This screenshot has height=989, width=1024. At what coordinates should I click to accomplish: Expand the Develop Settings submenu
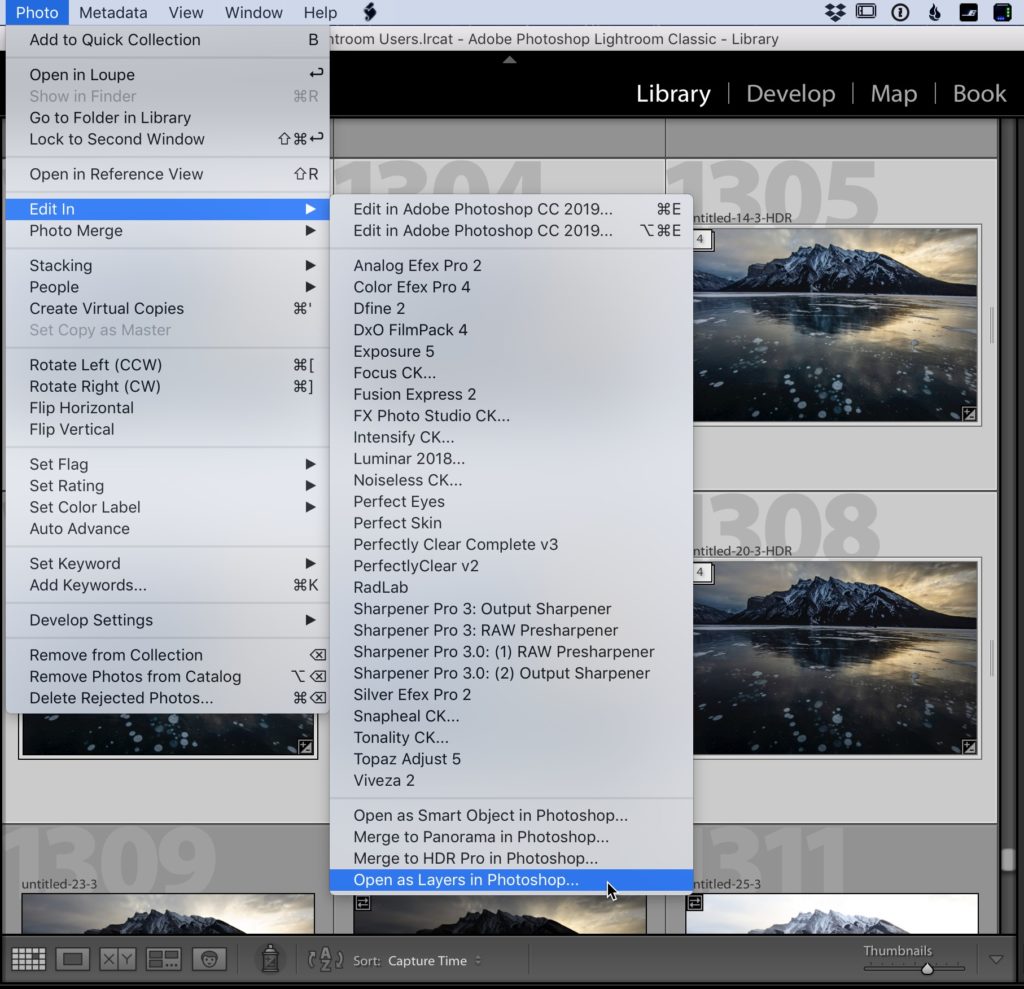167,620
